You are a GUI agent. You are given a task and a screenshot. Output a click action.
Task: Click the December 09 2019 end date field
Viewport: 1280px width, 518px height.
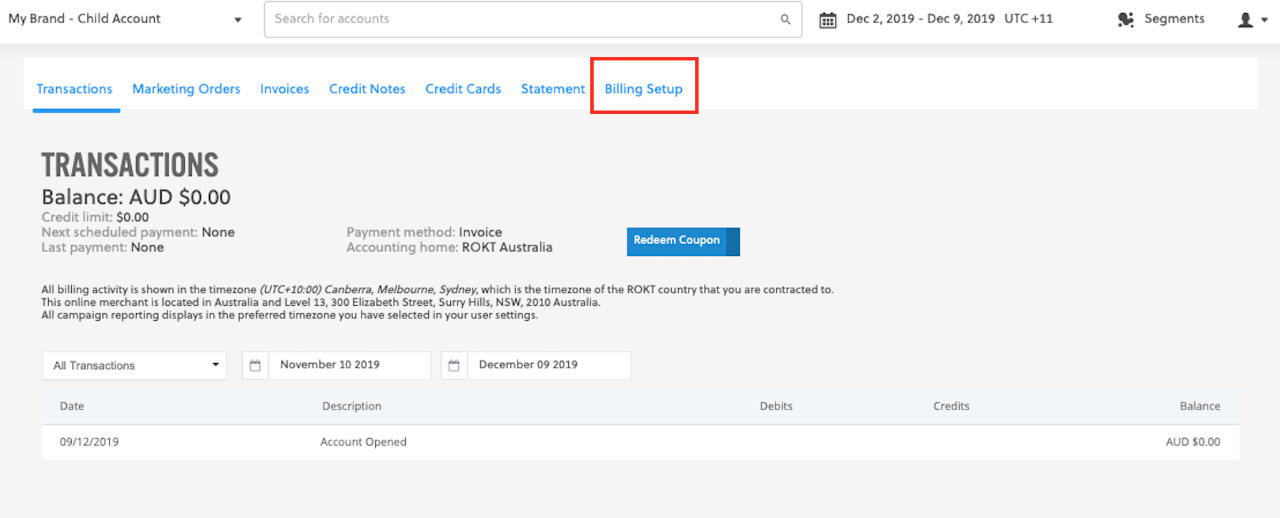tap(549, 365)
